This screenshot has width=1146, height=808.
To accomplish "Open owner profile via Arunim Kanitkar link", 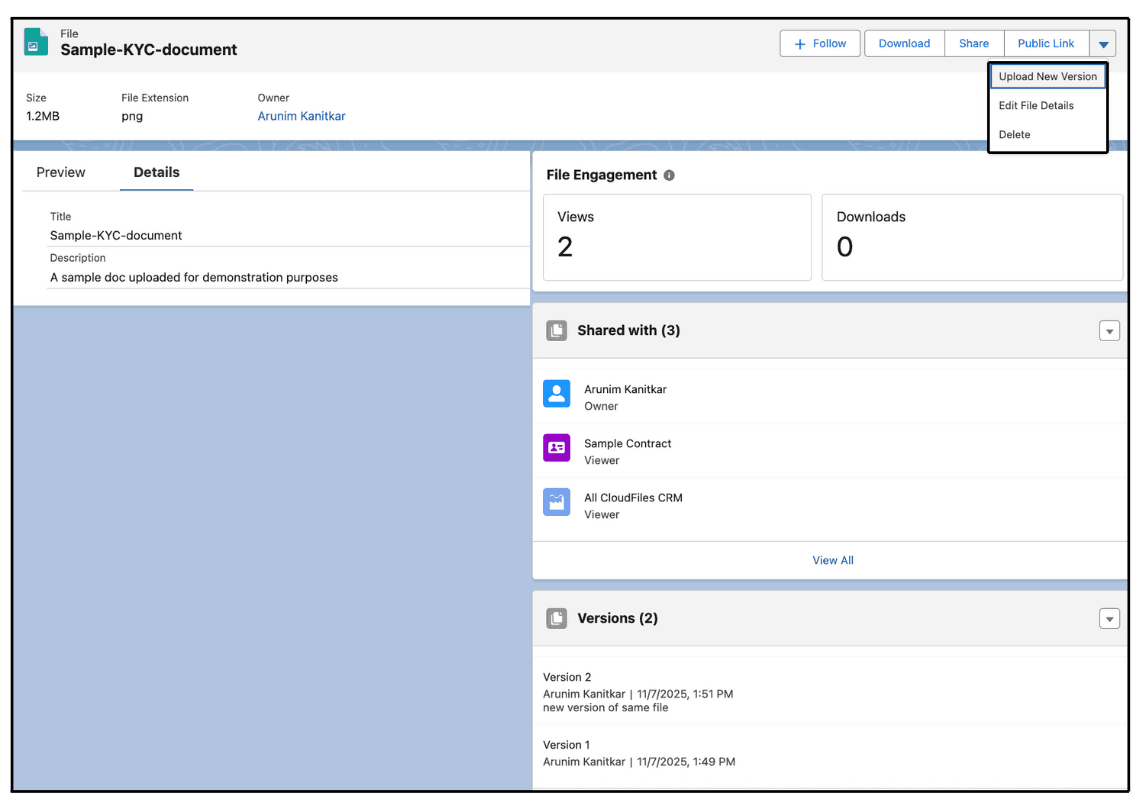I will [301, 116].
